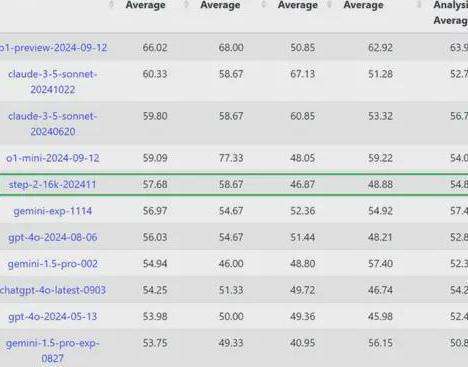Open the gpt-4o-2024-05-13 model link
The image size is (468, 367).
point(53,316)
